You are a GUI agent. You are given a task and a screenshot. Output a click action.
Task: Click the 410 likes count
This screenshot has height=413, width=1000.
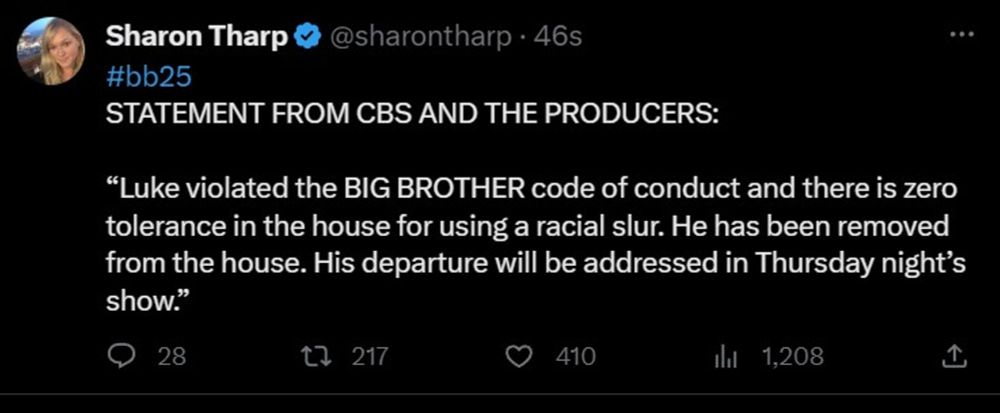click(x=575, y=356)
